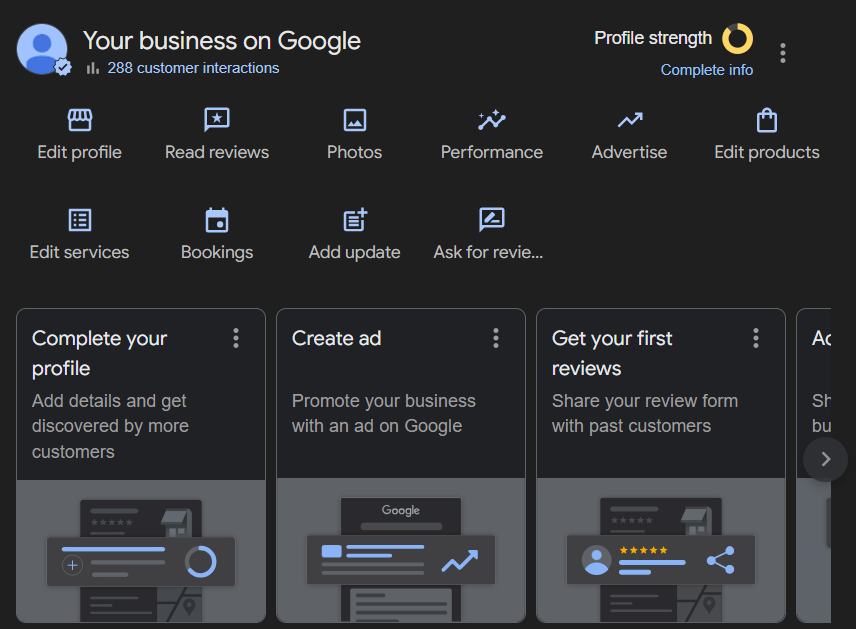This screenshot has height=629, width=856.
Task: Select the Photos label
Action: 354,152
